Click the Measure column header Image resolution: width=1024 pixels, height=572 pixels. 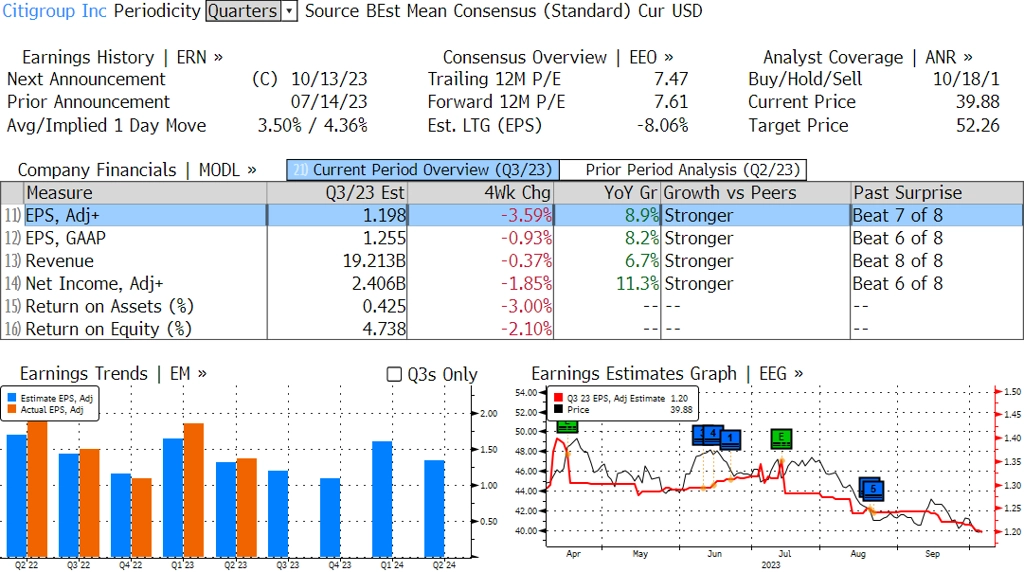[145, 193]
